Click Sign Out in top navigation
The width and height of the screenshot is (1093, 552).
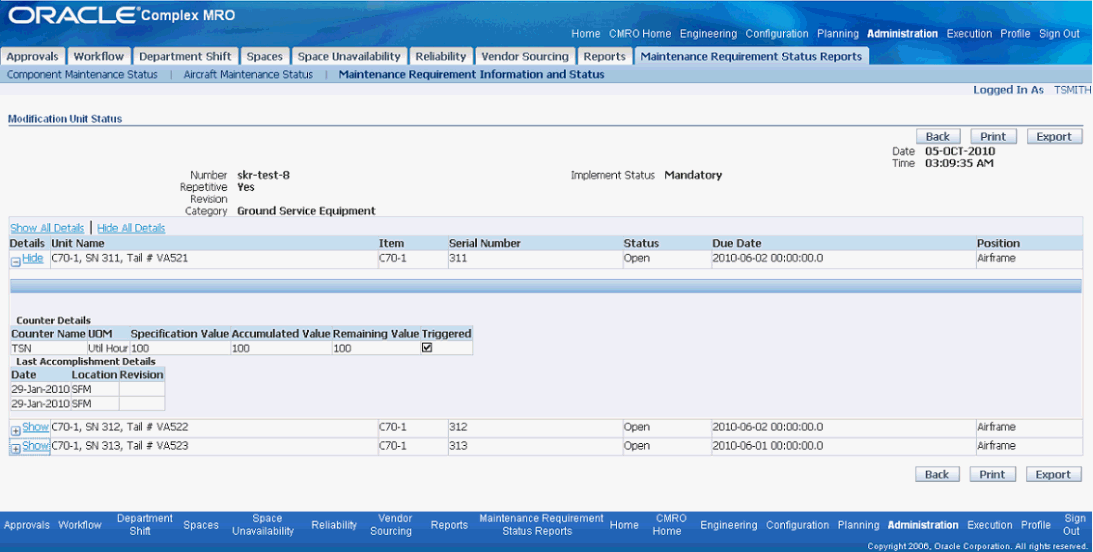1060,33
